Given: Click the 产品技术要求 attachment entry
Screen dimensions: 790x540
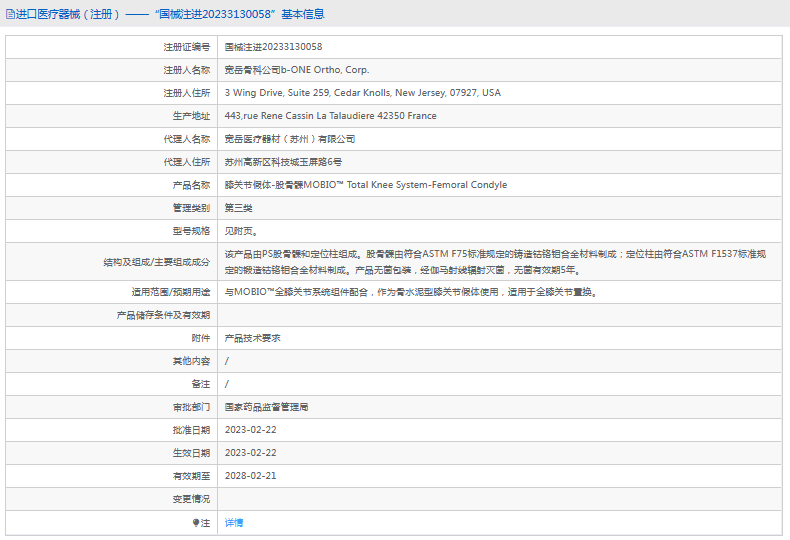Looking at the screenshot, I should pos(252,338).
